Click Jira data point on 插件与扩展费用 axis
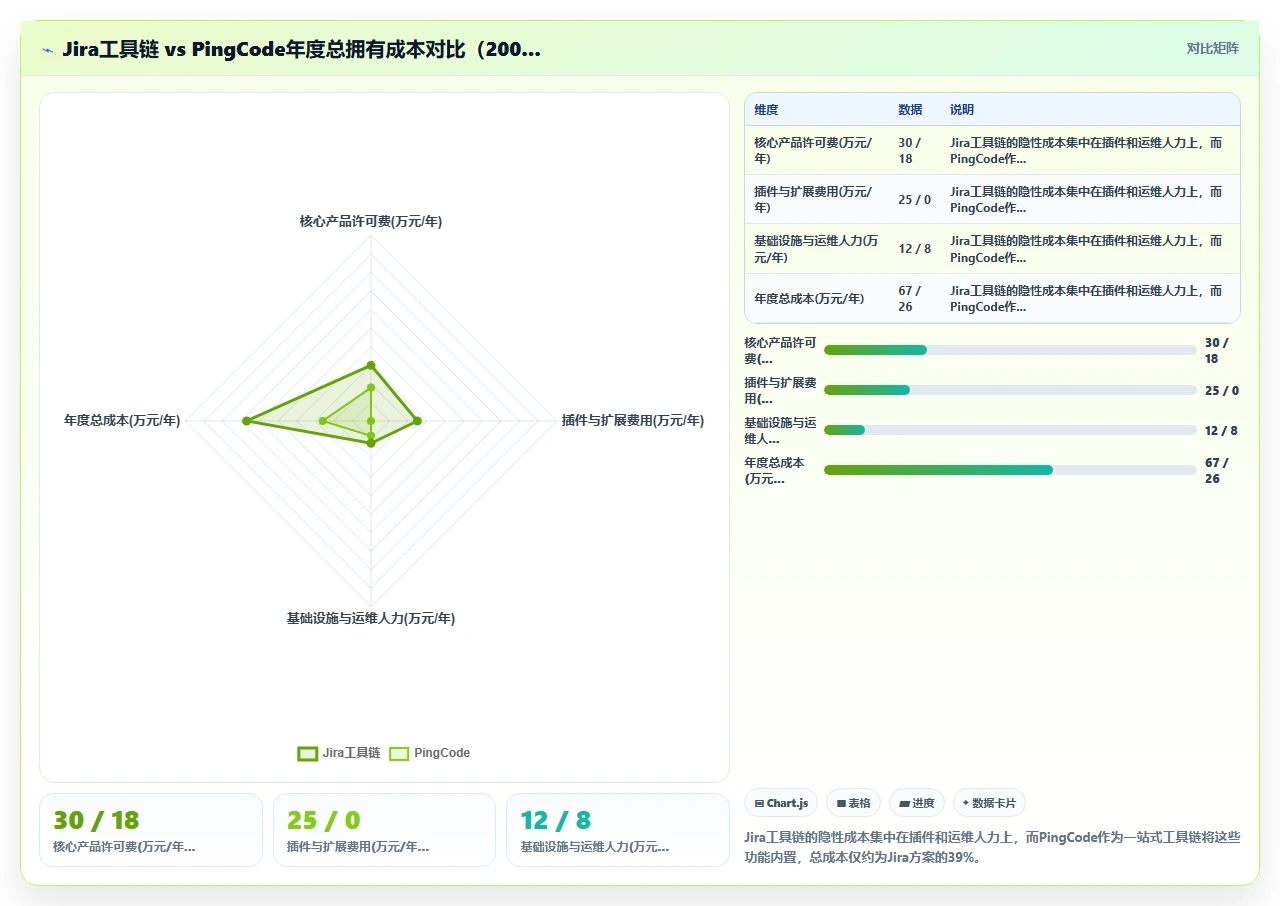The height and width of the screenshot is (906, 1280). tap(417, 421)
